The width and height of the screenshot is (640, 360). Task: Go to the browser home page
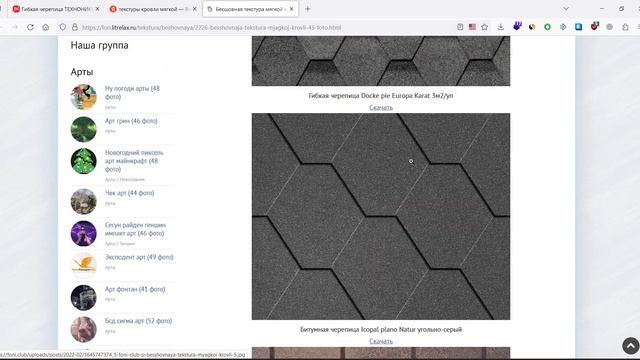click(x=46, y=27)
